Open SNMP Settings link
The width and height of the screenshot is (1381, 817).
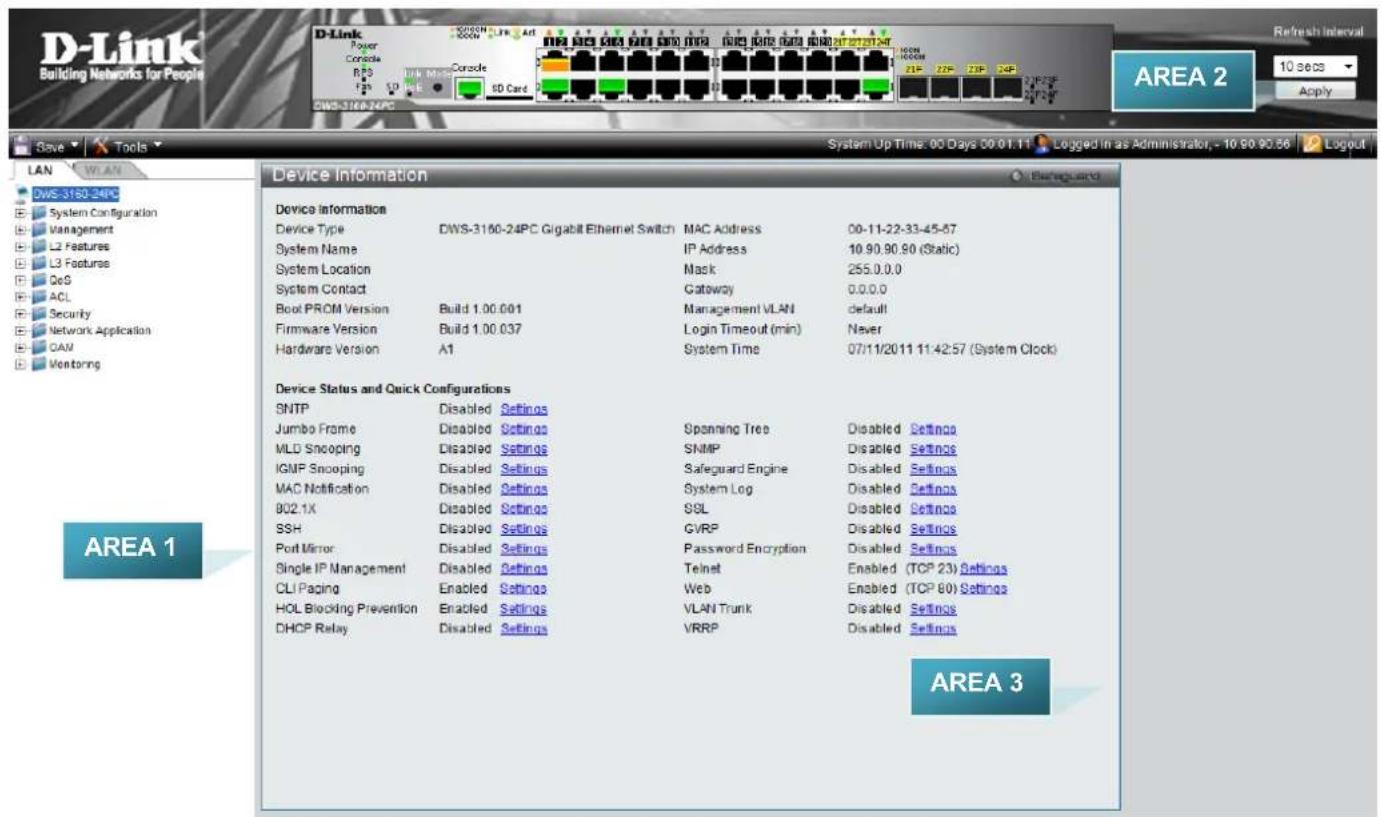pyautogui.click(x=933, y=449)
